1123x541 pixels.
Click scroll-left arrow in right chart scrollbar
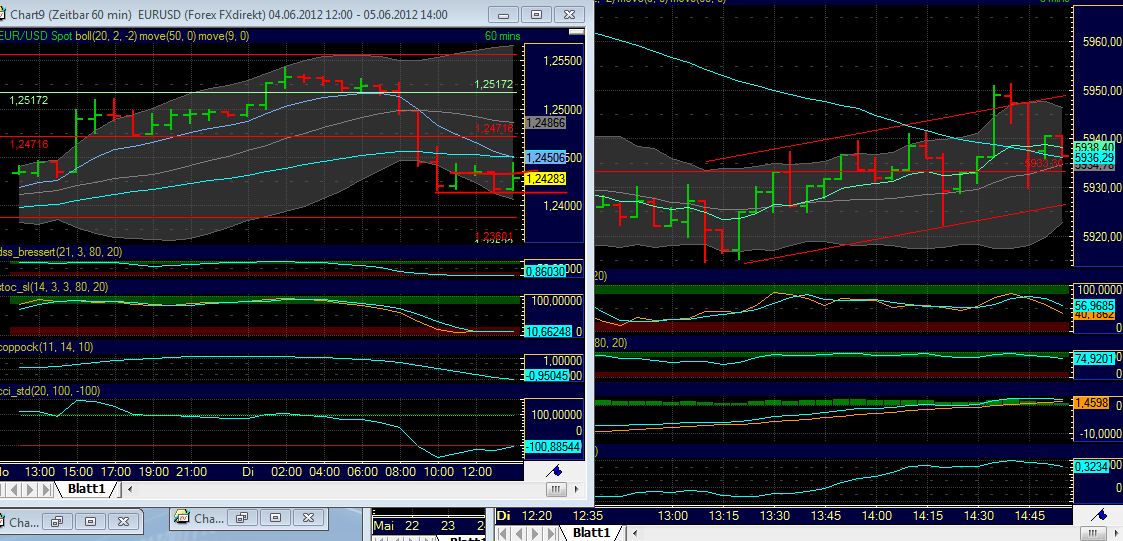[x=635, y=533]
